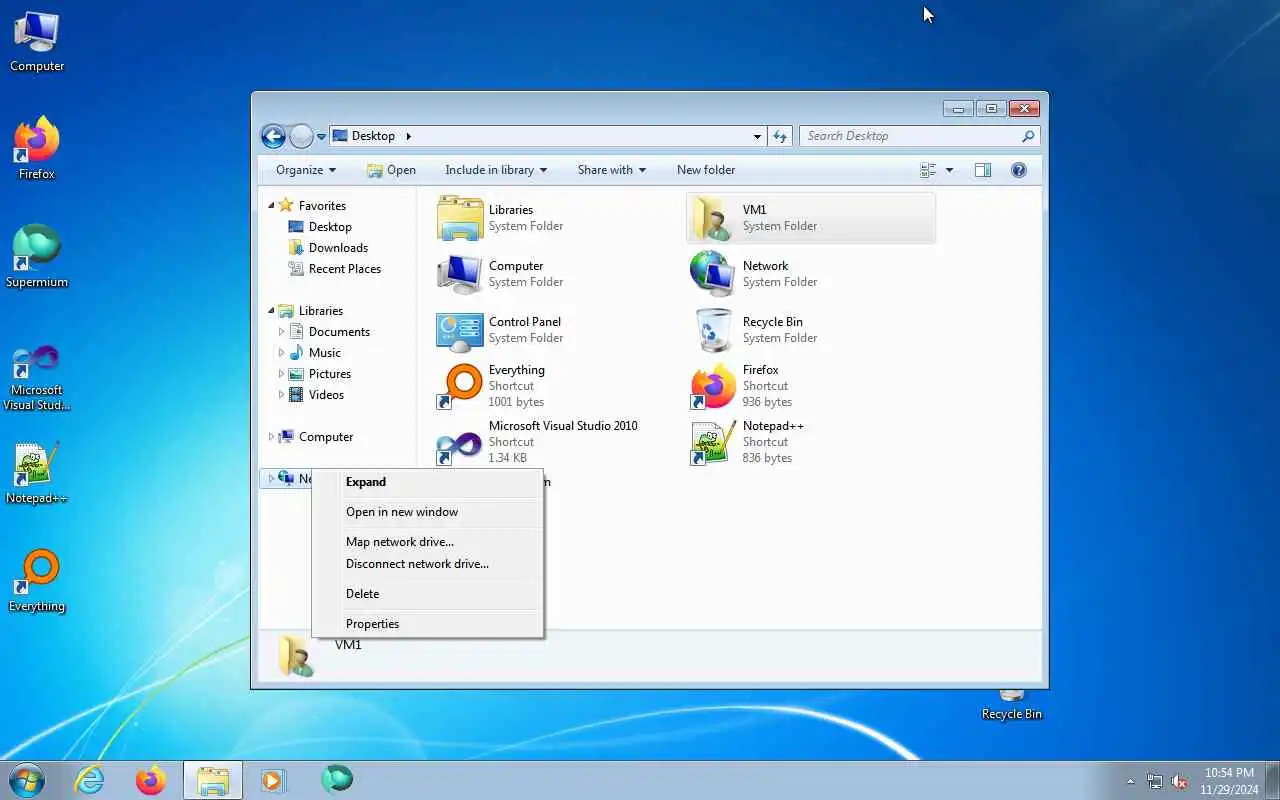Collapse the Libraries tree group
The width and height of the screenshot is (1280, 800).
pos(271,311)
